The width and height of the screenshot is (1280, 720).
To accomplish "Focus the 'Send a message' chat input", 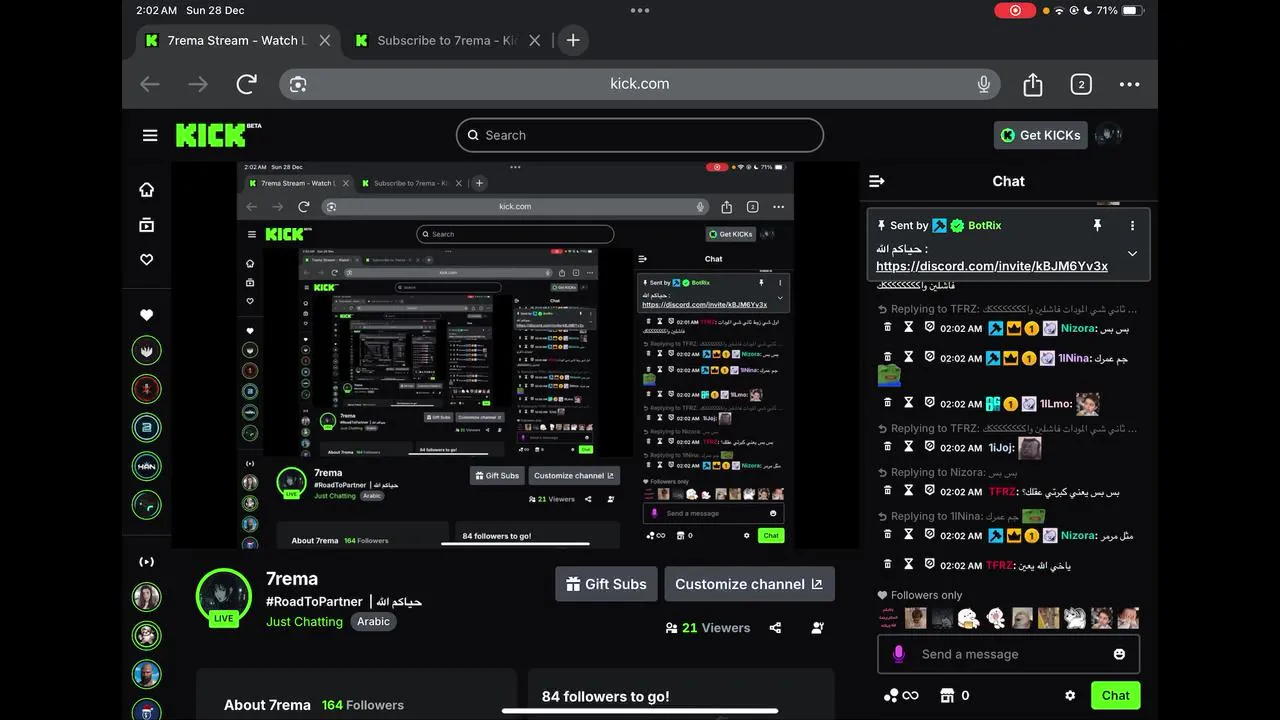I will tap(1008, 654).
